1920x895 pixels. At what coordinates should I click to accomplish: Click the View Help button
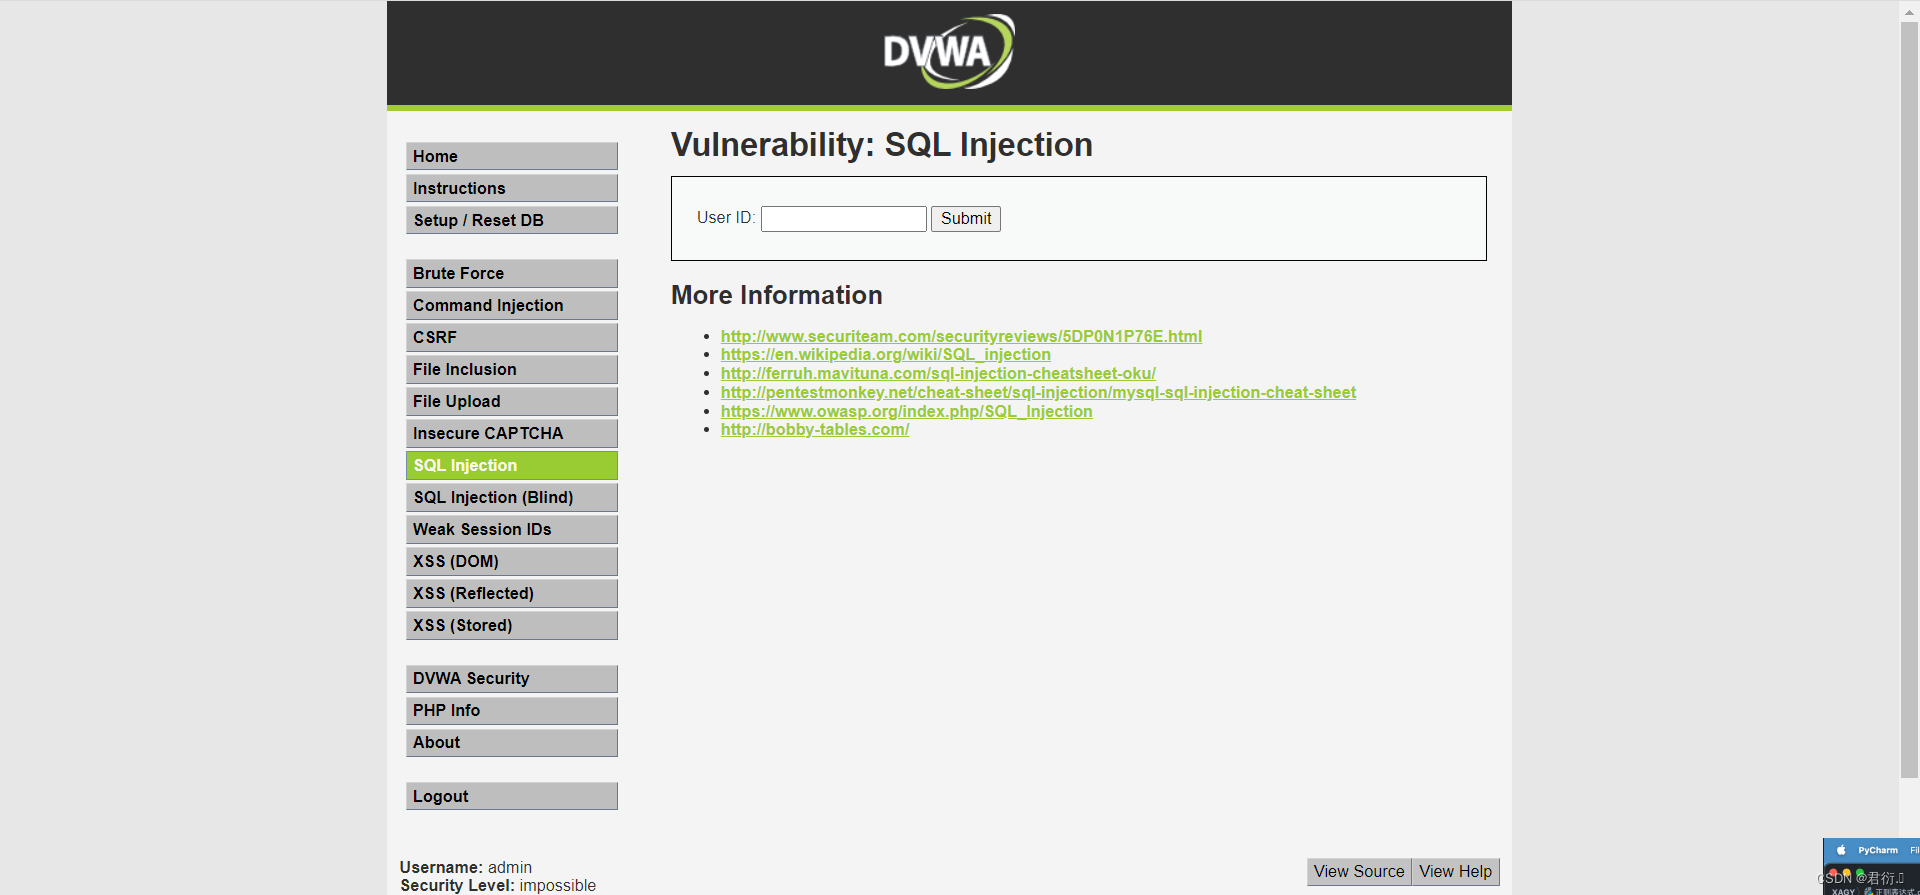[1455, 872]
